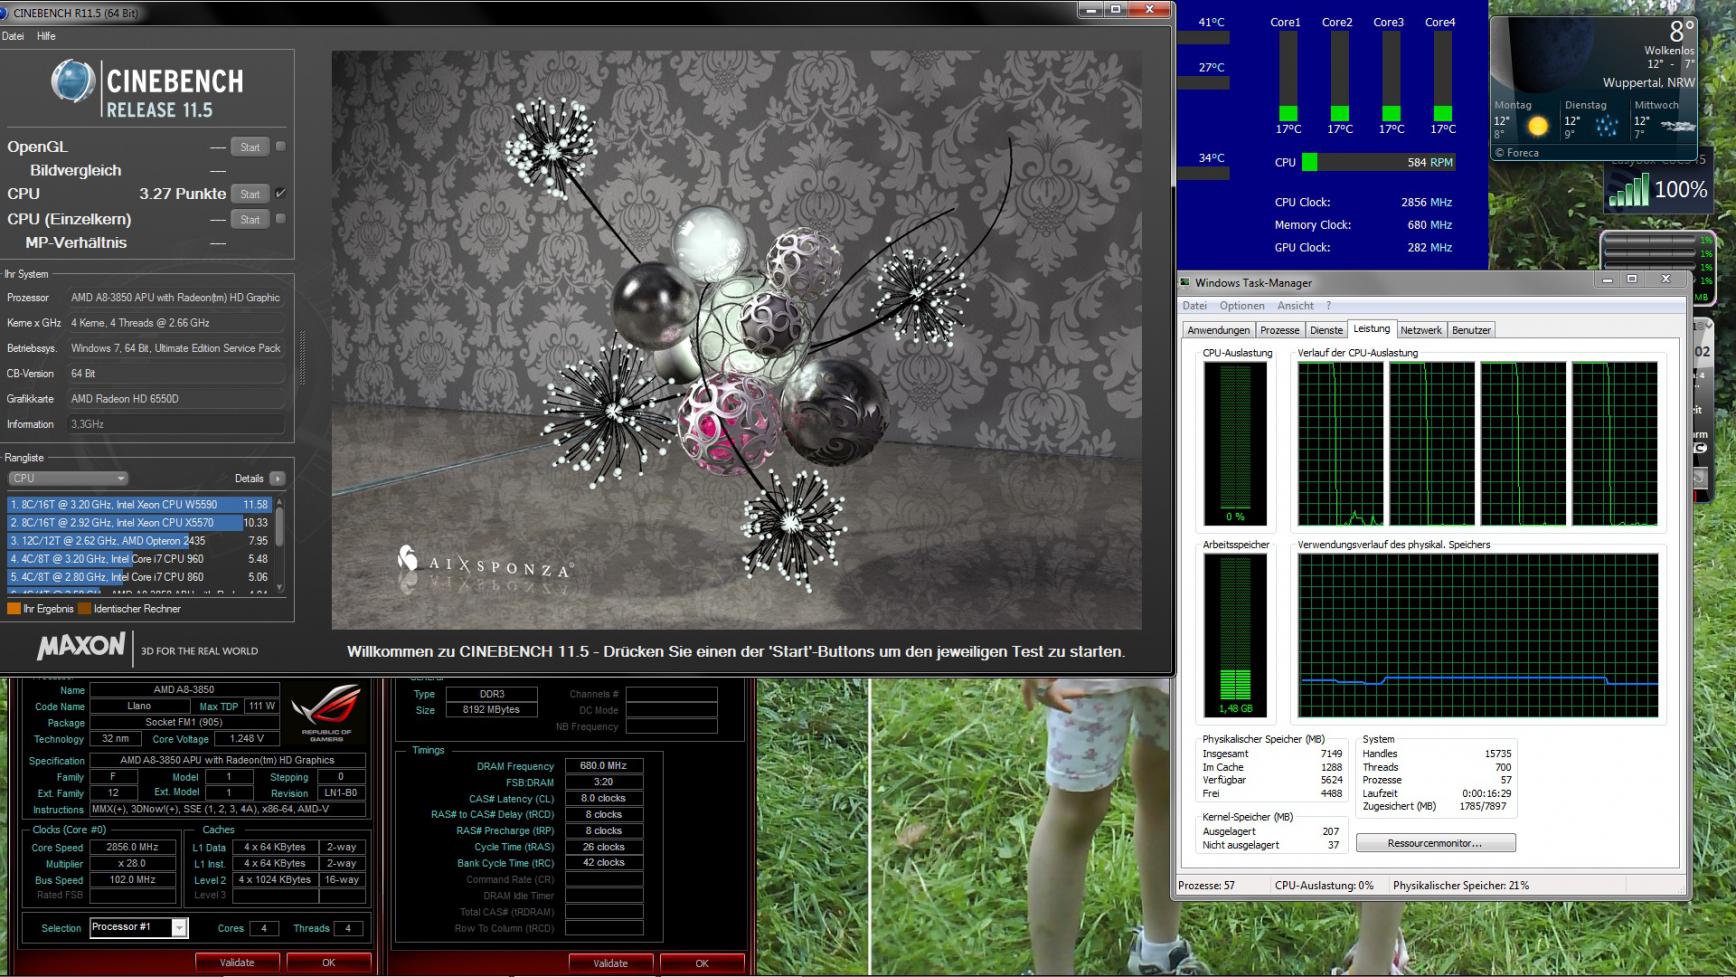The height and width of the screenshot is (977, 1736).
Task: Click the Information field showing 3,3GHz
Action: click(x=176, y=424)
